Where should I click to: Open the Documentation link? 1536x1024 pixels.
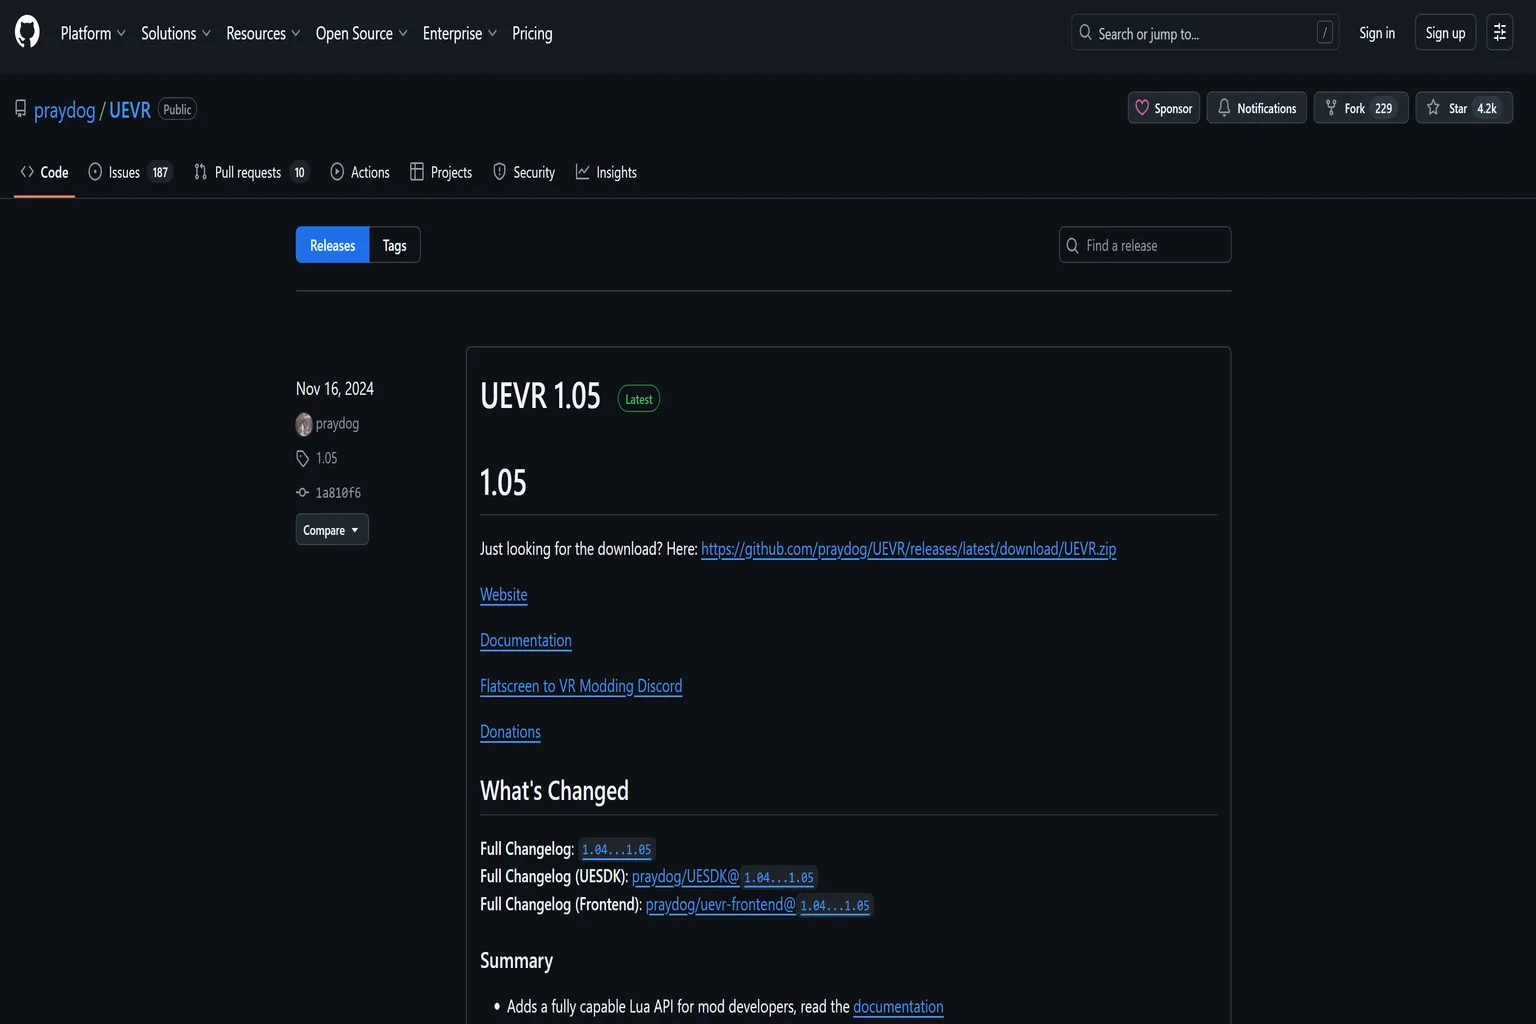point(526,640)
